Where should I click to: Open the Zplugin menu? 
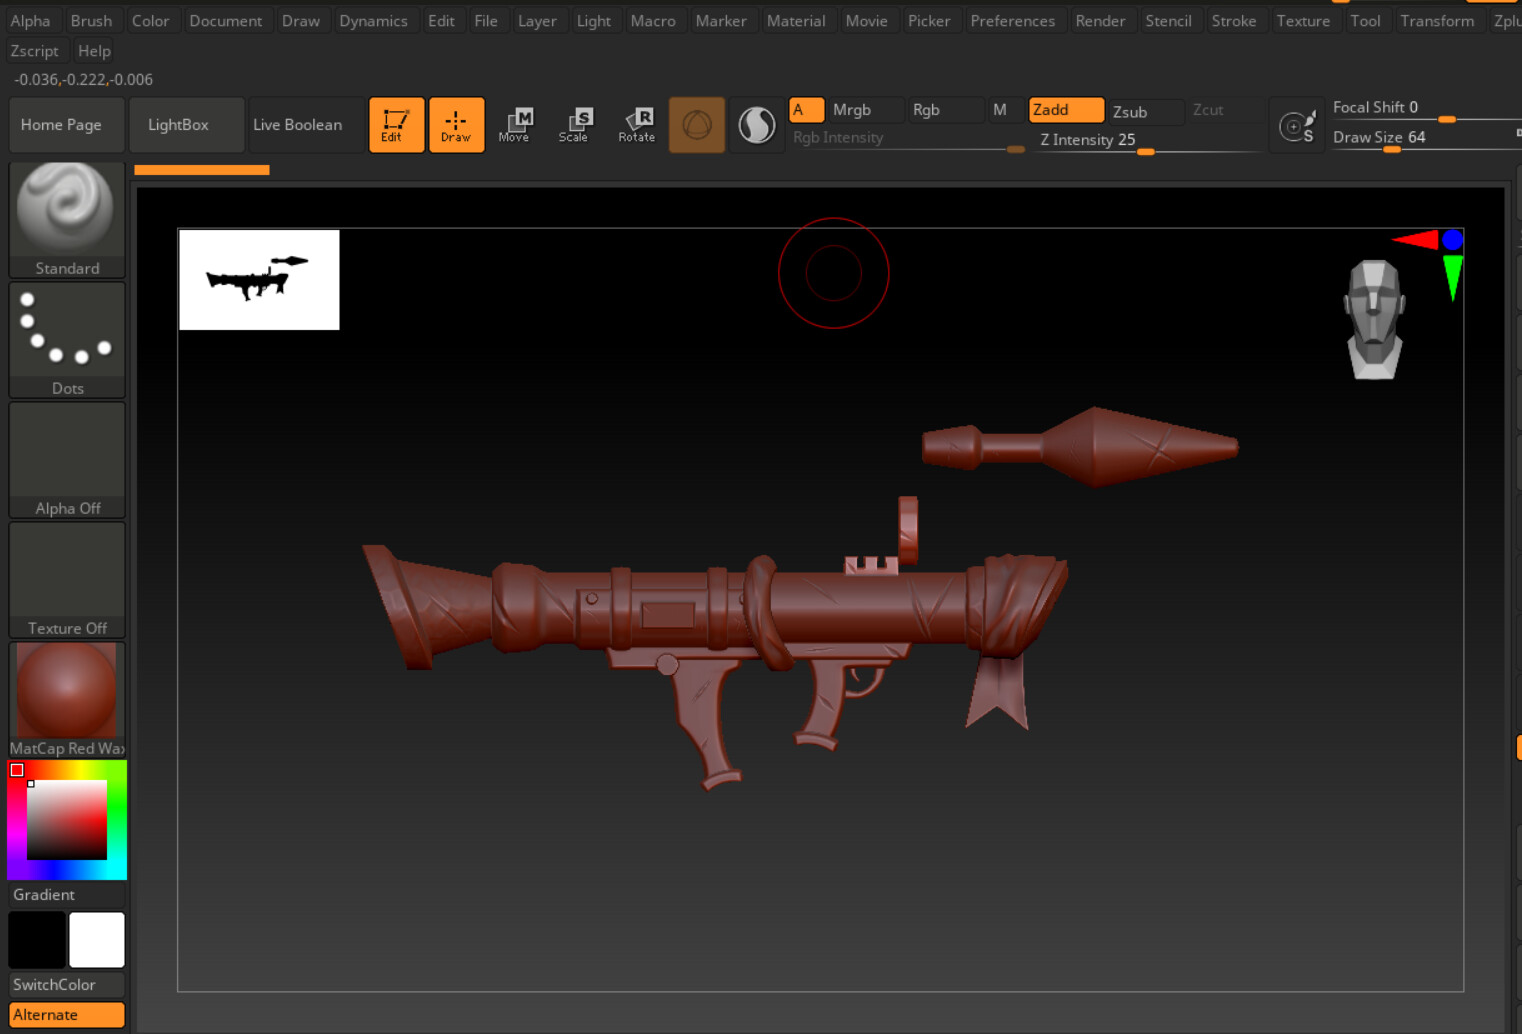[1506, 20]
